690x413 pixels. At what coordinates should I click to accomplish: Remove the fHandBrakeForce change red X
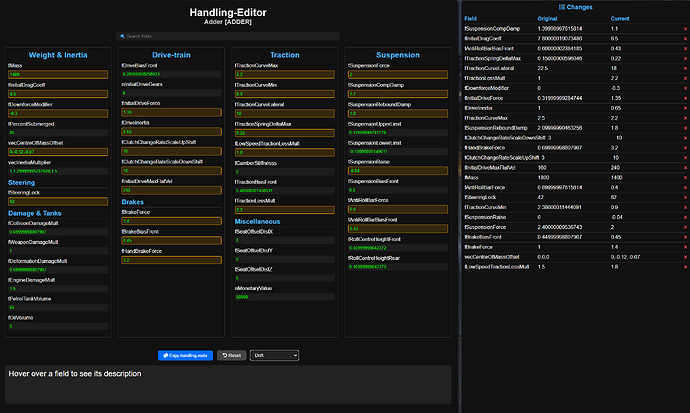pyautogui.click(x=685, y=148)
